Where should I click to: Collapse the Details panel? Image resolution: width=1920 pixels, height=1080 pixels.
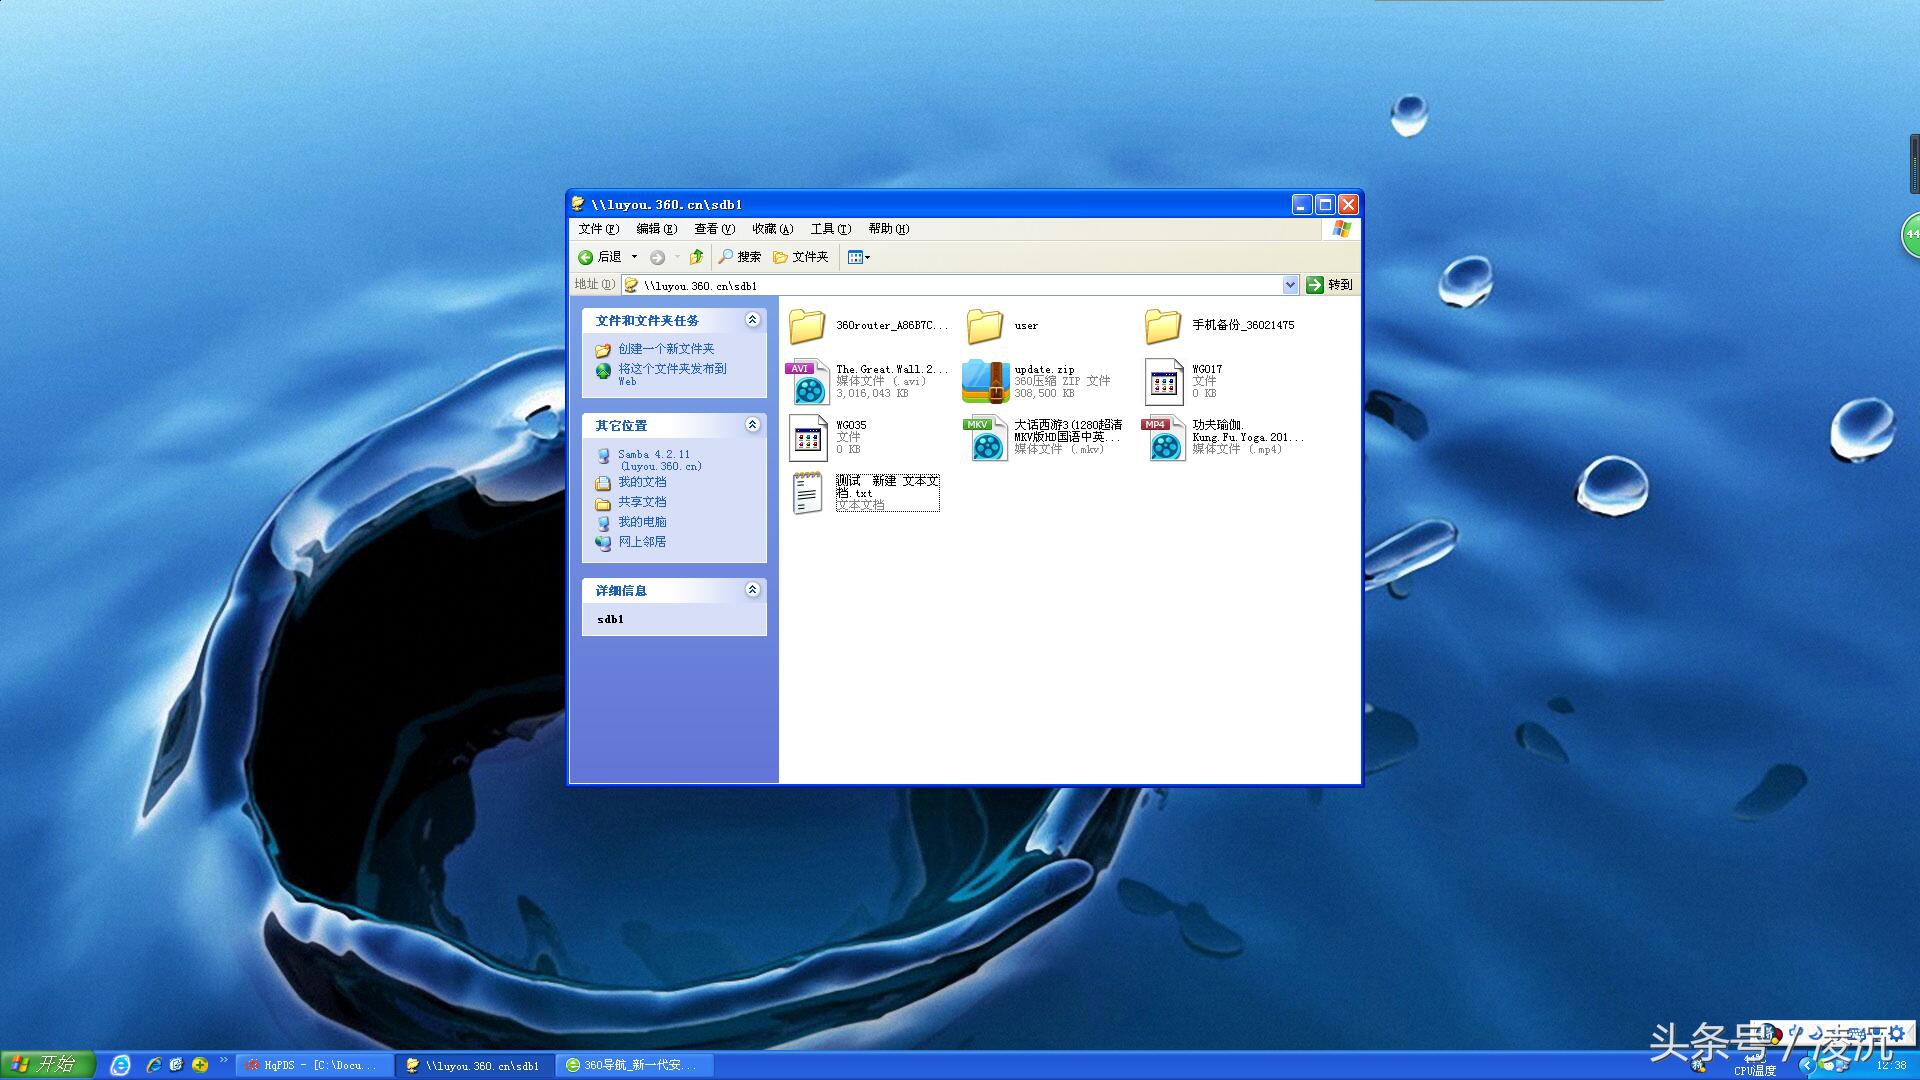[x=752, y=590]
